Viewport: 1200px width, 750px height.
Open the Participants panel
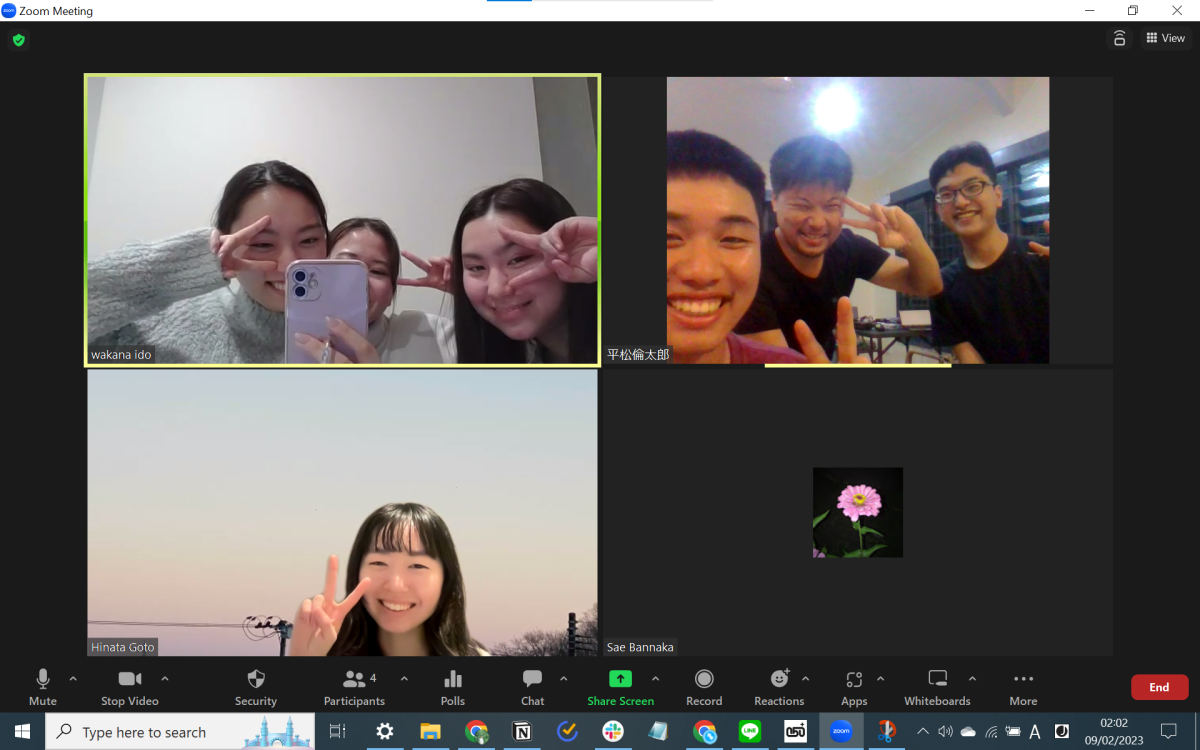pyautogui.click(x=355, y=686)
